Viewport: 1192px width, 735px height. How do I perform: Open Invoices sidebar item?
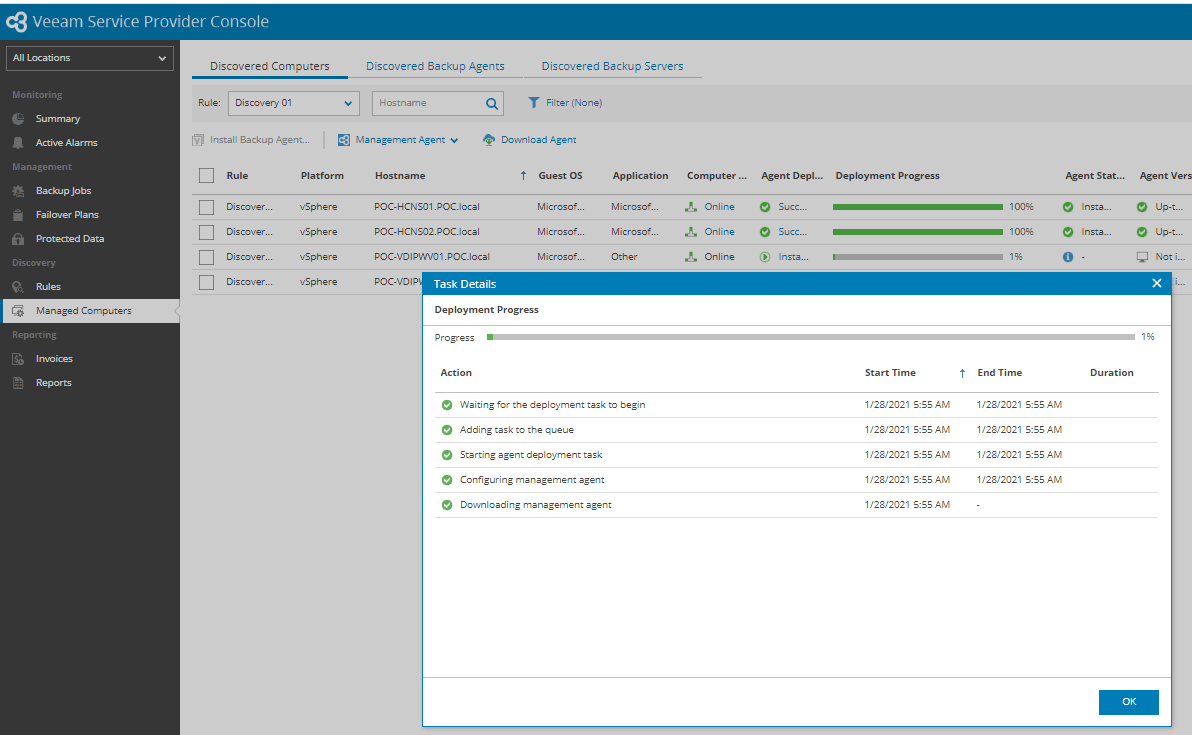pos(54,359)
